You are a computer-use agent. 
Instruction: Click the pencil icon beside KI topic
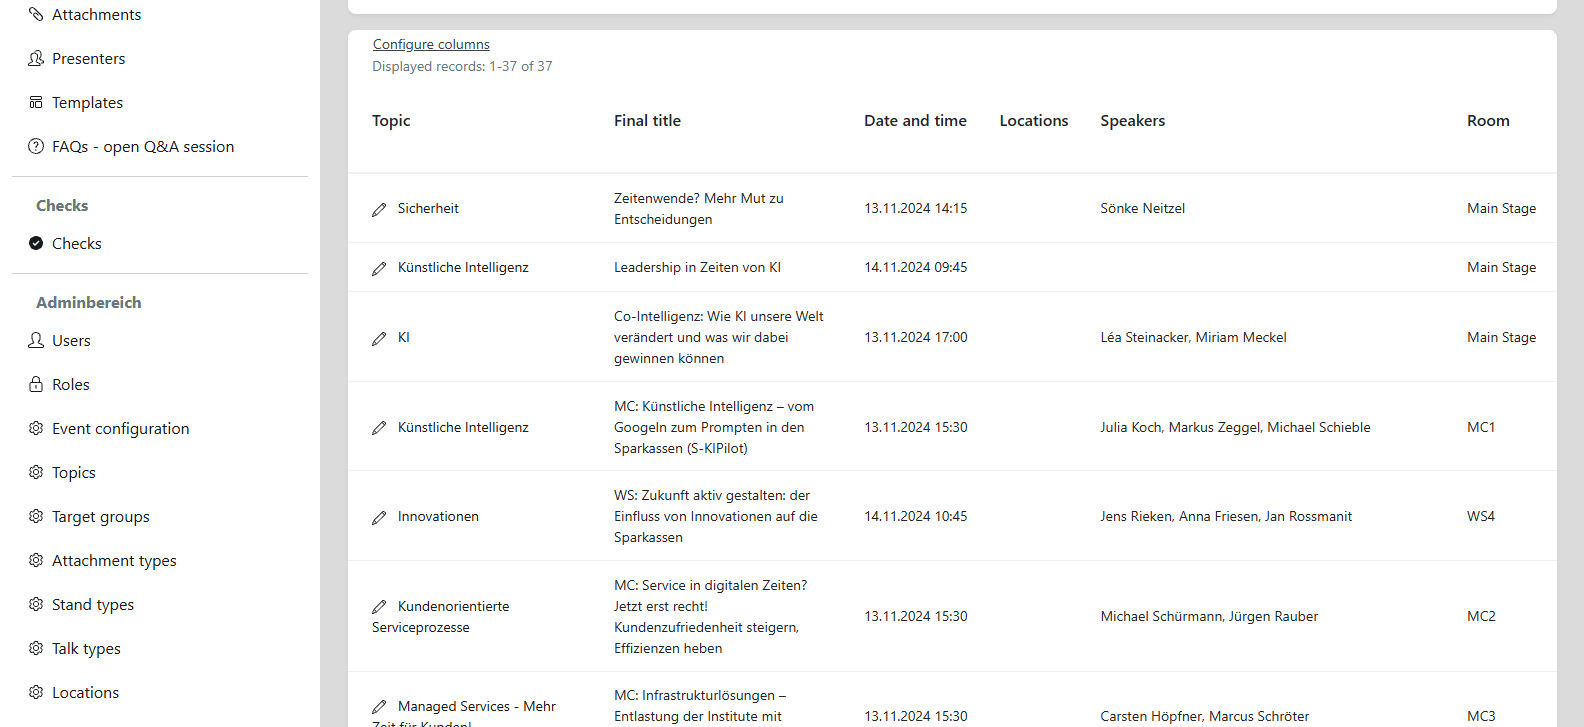379,339
